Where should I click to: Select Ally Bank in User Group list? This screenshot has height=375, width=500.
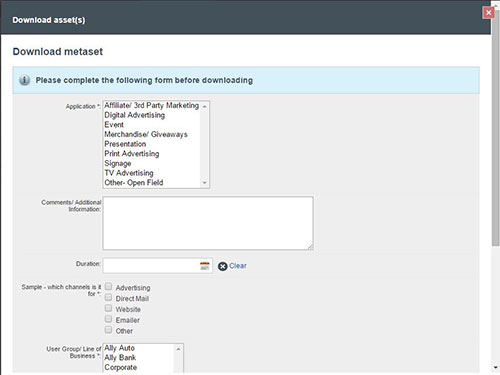139,358
